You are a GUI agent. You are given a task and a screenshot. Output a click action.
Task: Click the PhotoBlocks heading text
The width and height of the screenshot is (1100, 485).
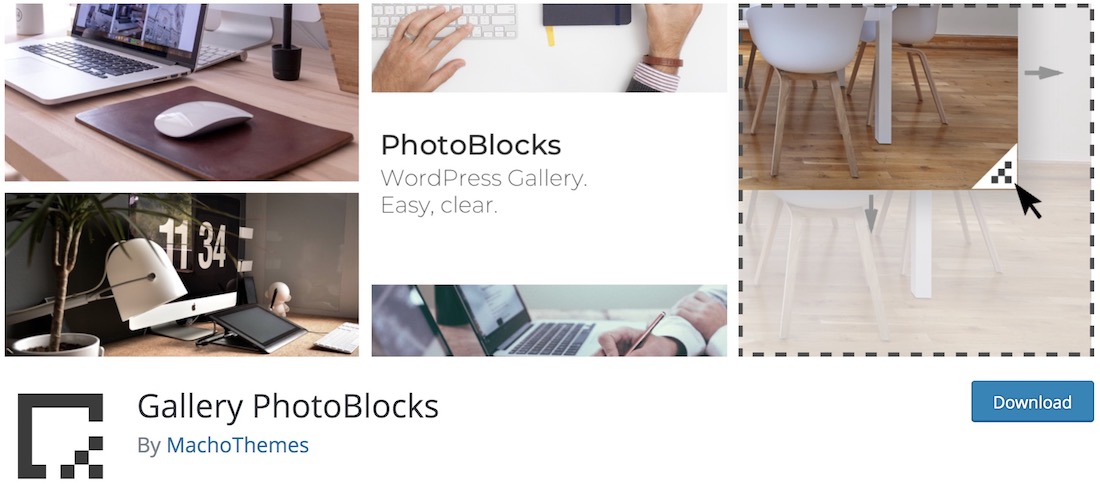point(471,145)
